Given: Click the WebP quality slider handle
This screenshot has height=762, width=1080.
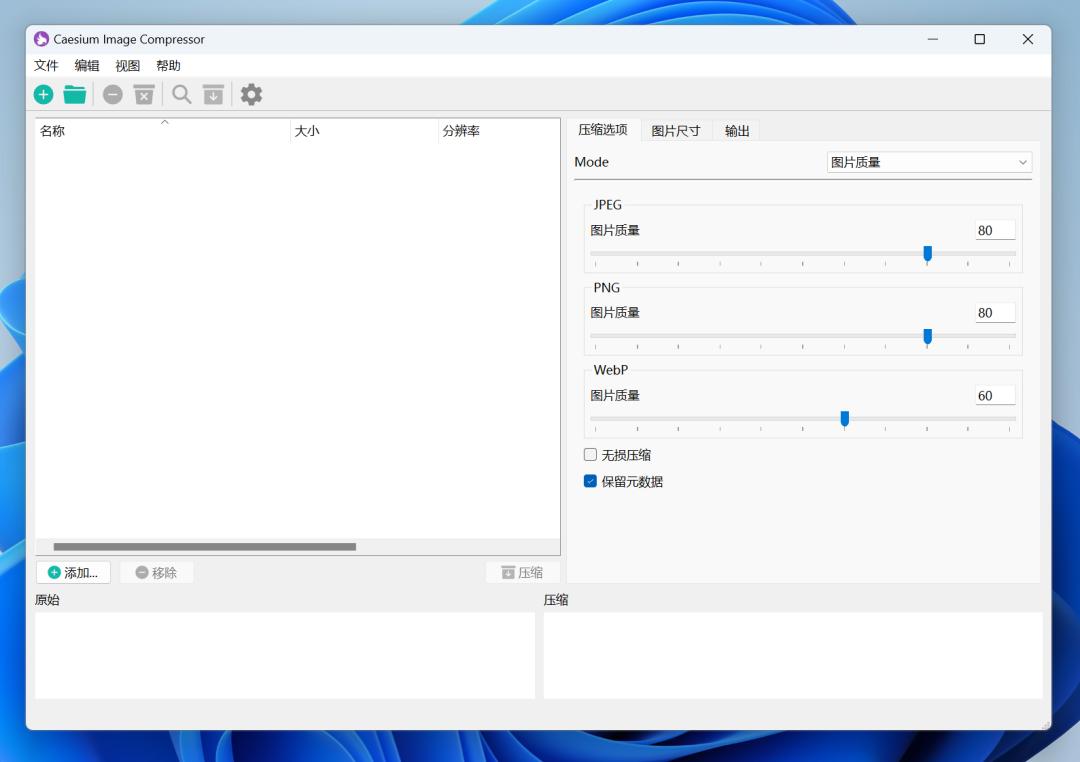Looking at the screenshot, I should coord(845,419).
